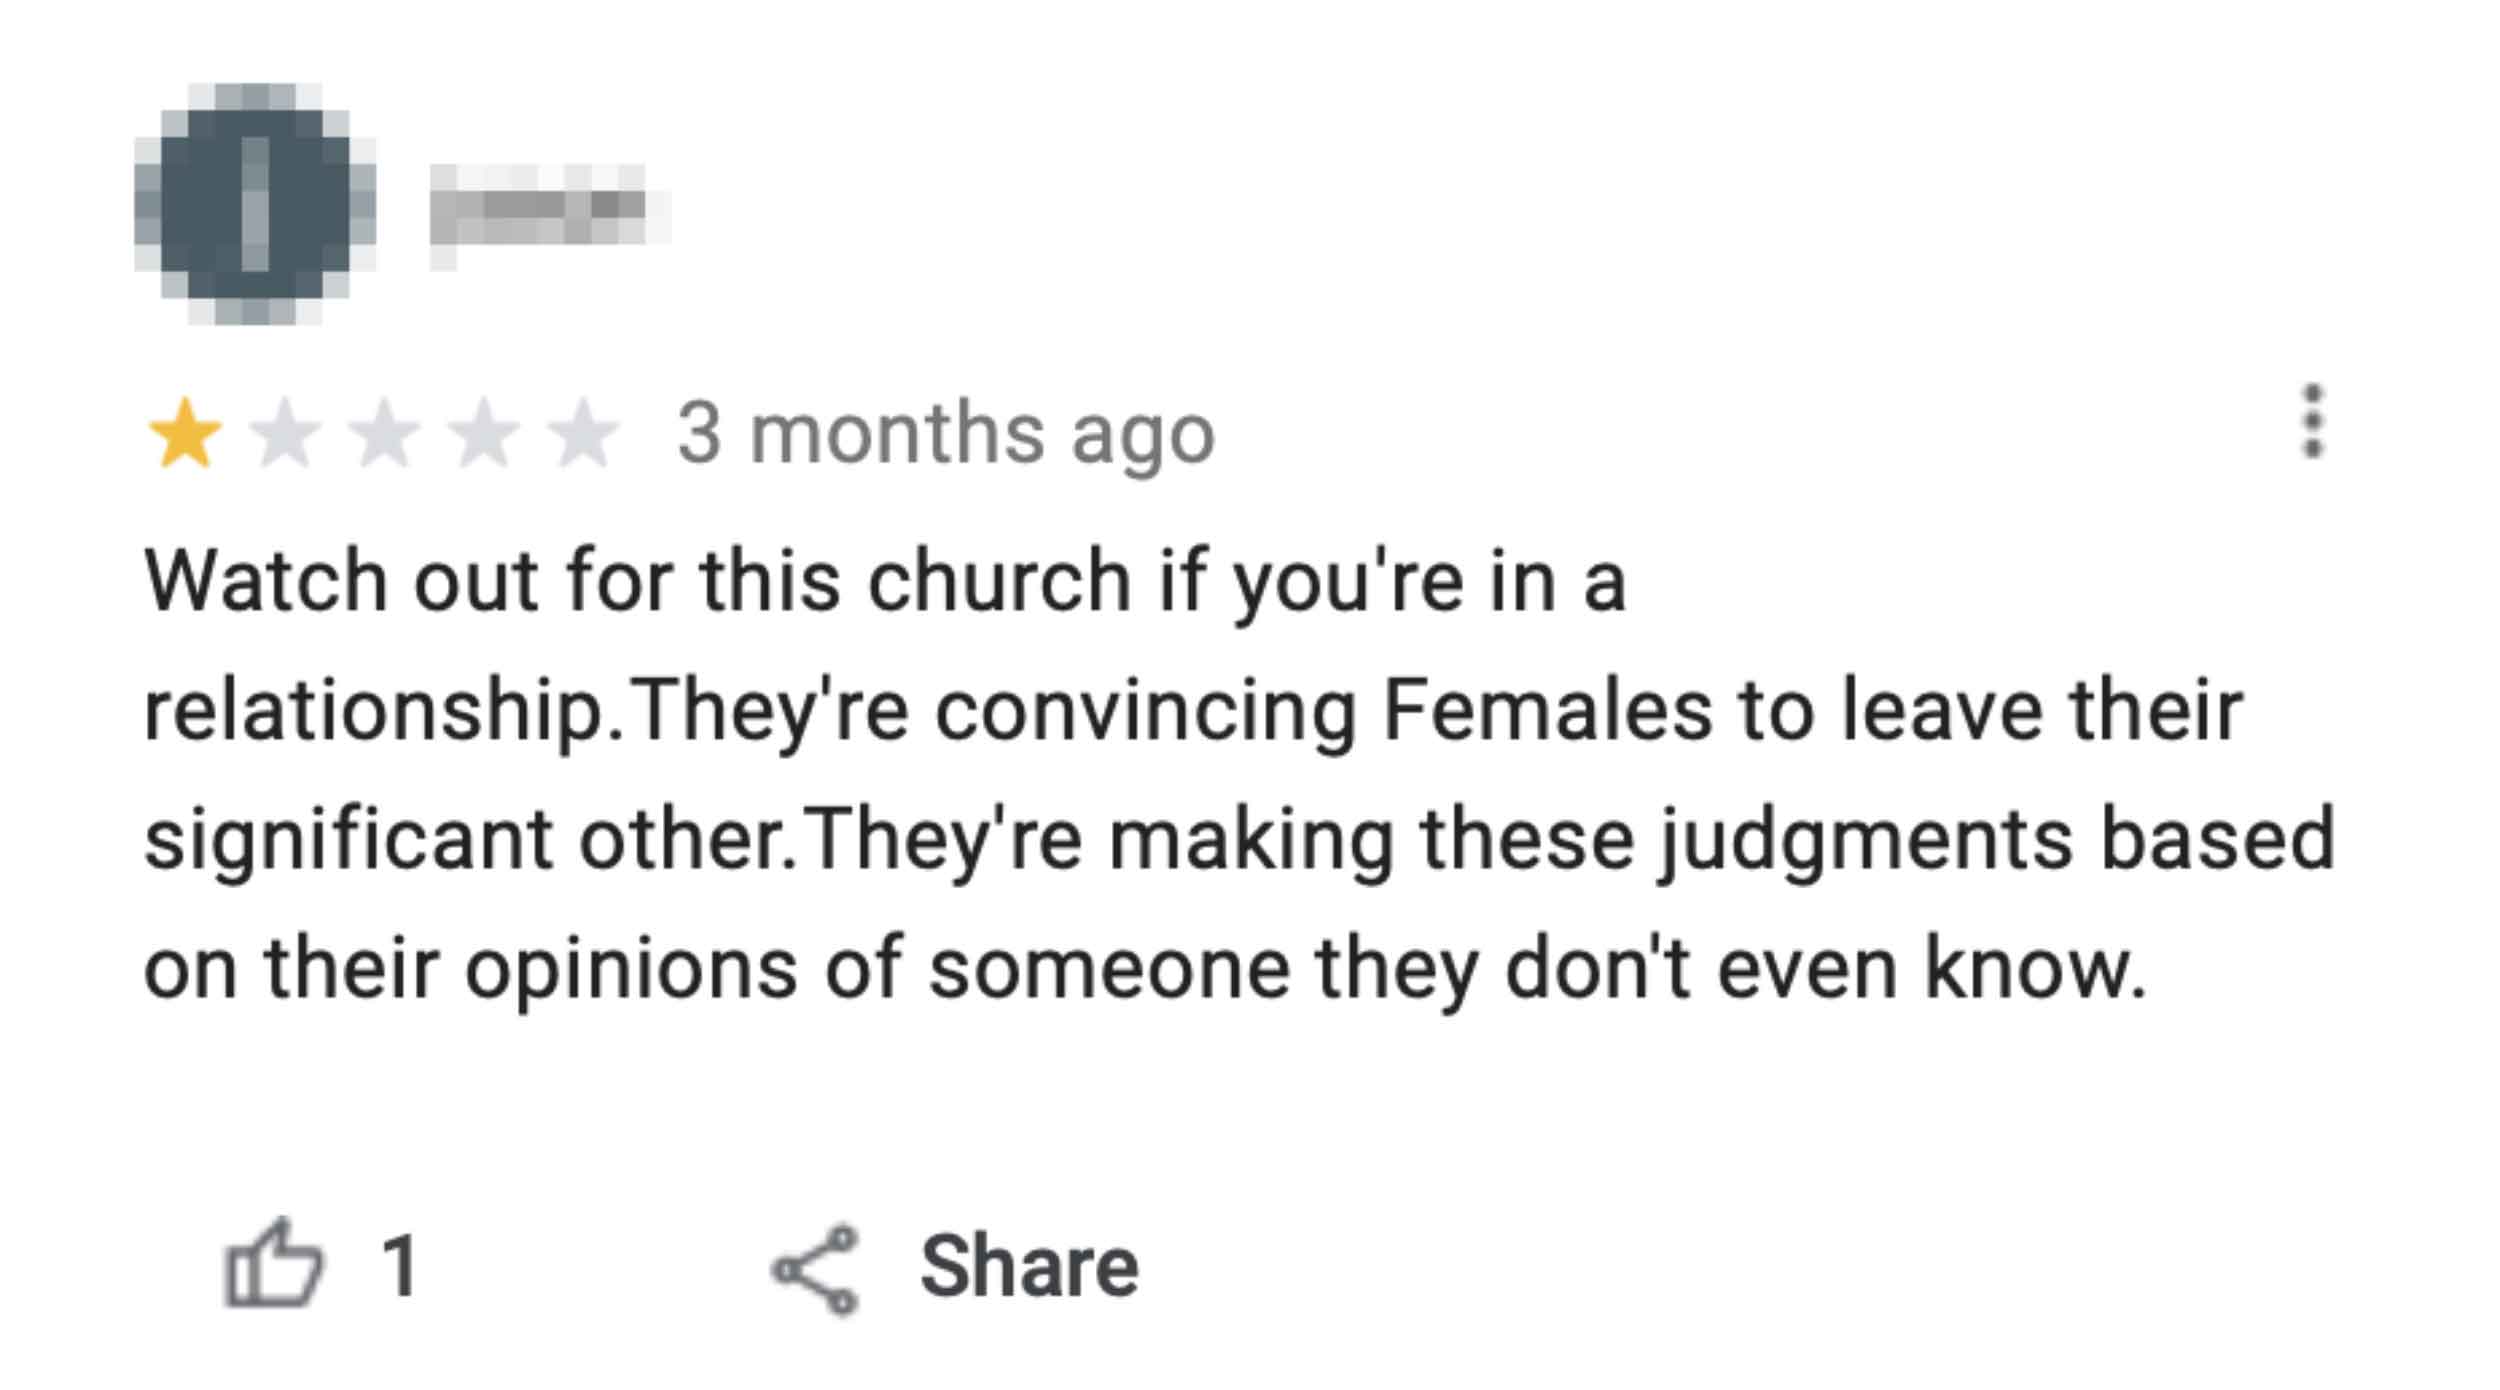Click the reviewer's blurred profile avatar

tap(255, 204)
